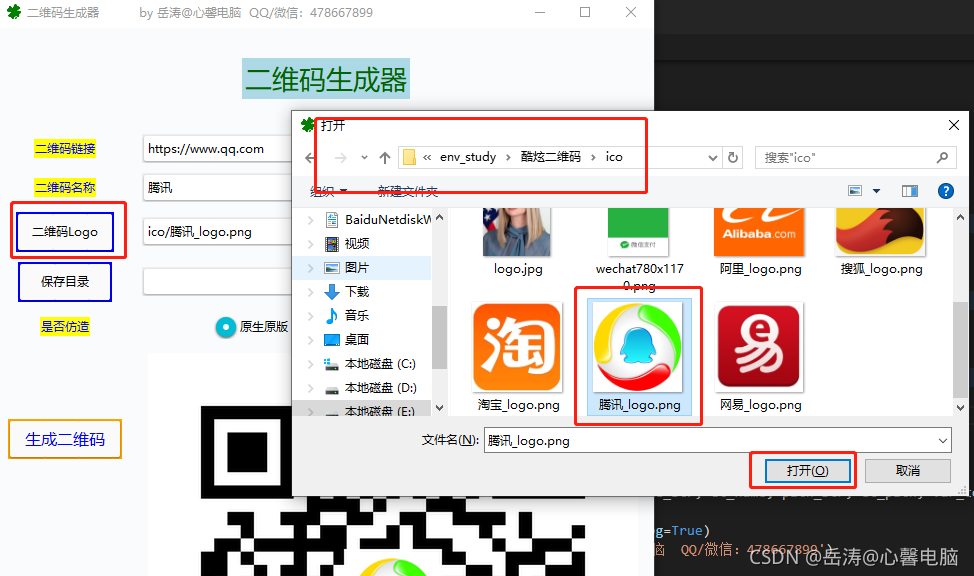Select 本地磁盘 (D:) in the tree
The height and width of the screenshot is (576, 974).
[370, 388]
